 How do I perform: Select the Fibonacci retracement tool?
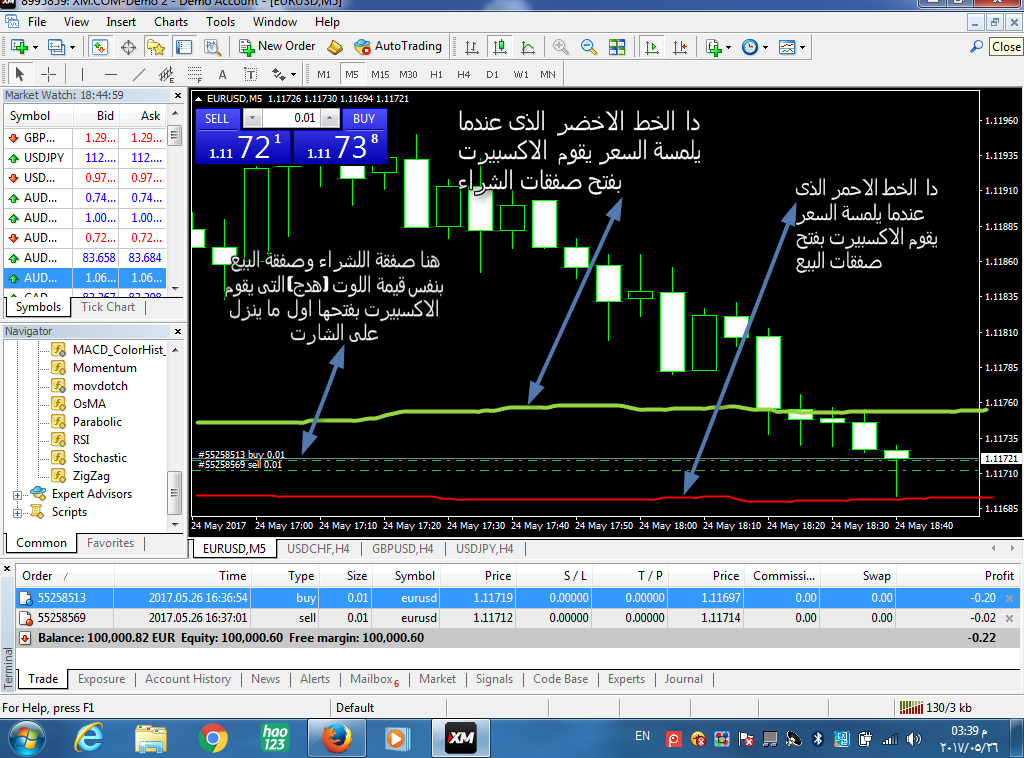point(195,74)
